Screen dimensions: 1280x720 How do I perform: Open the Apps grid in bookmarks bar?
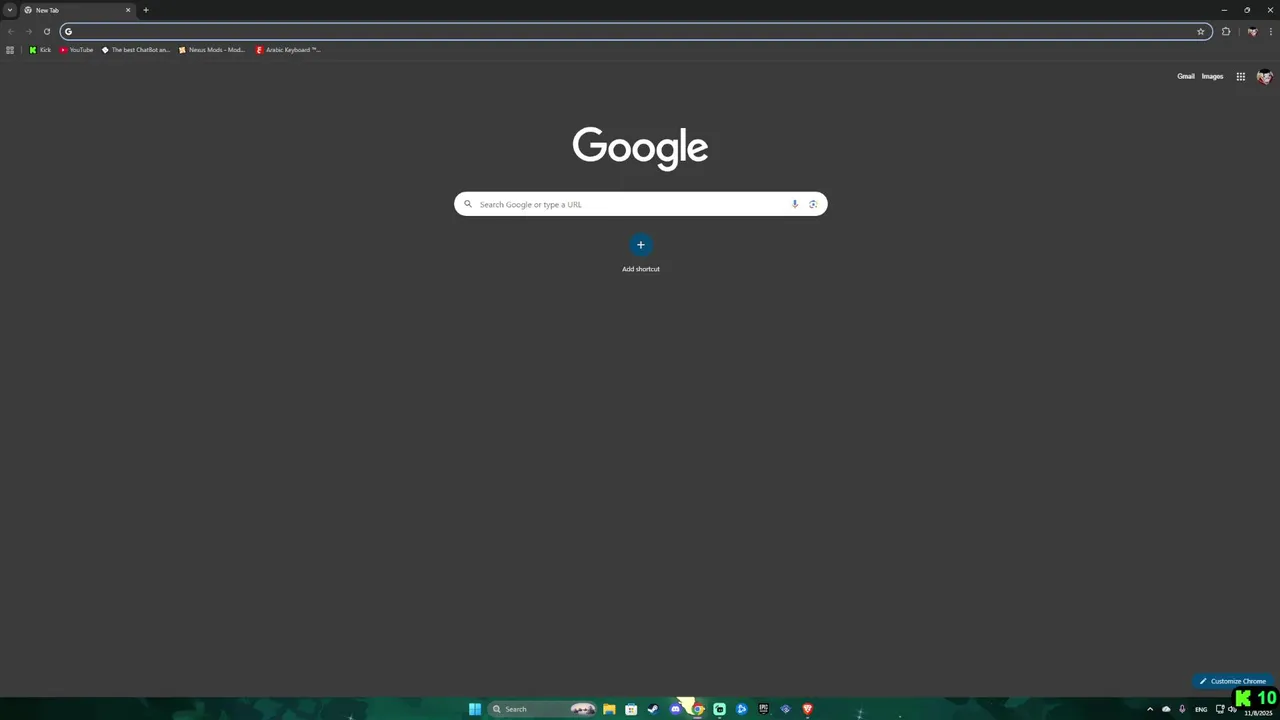click(10, 50)
